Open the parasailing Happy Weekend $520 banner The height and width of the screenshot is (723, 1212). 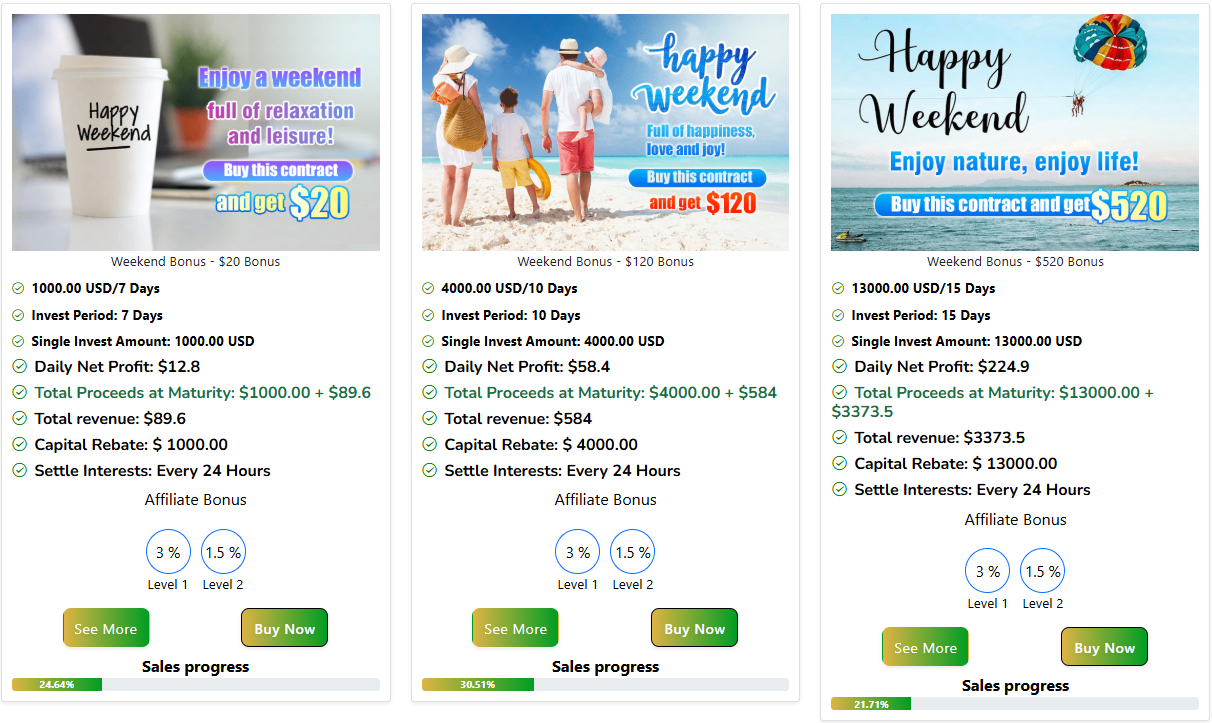(x=1015, y=132)
